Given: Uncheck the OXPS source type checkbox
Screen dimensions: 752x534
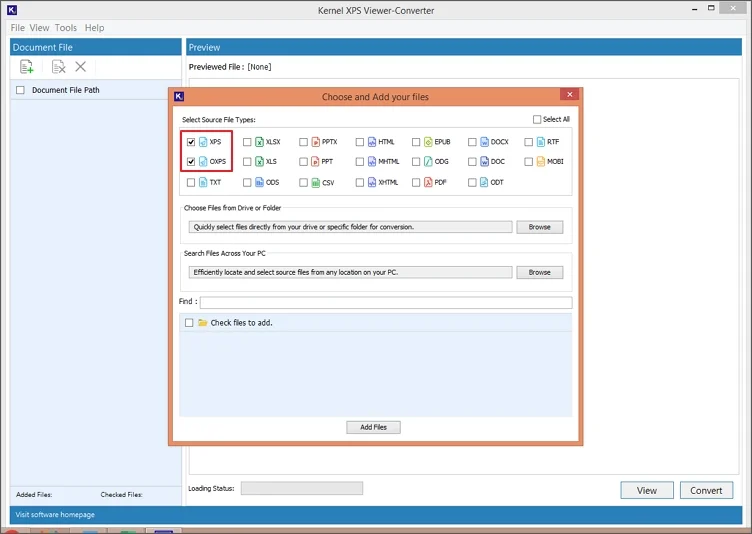Looking at the screenshot, I should tap(191, 162).
